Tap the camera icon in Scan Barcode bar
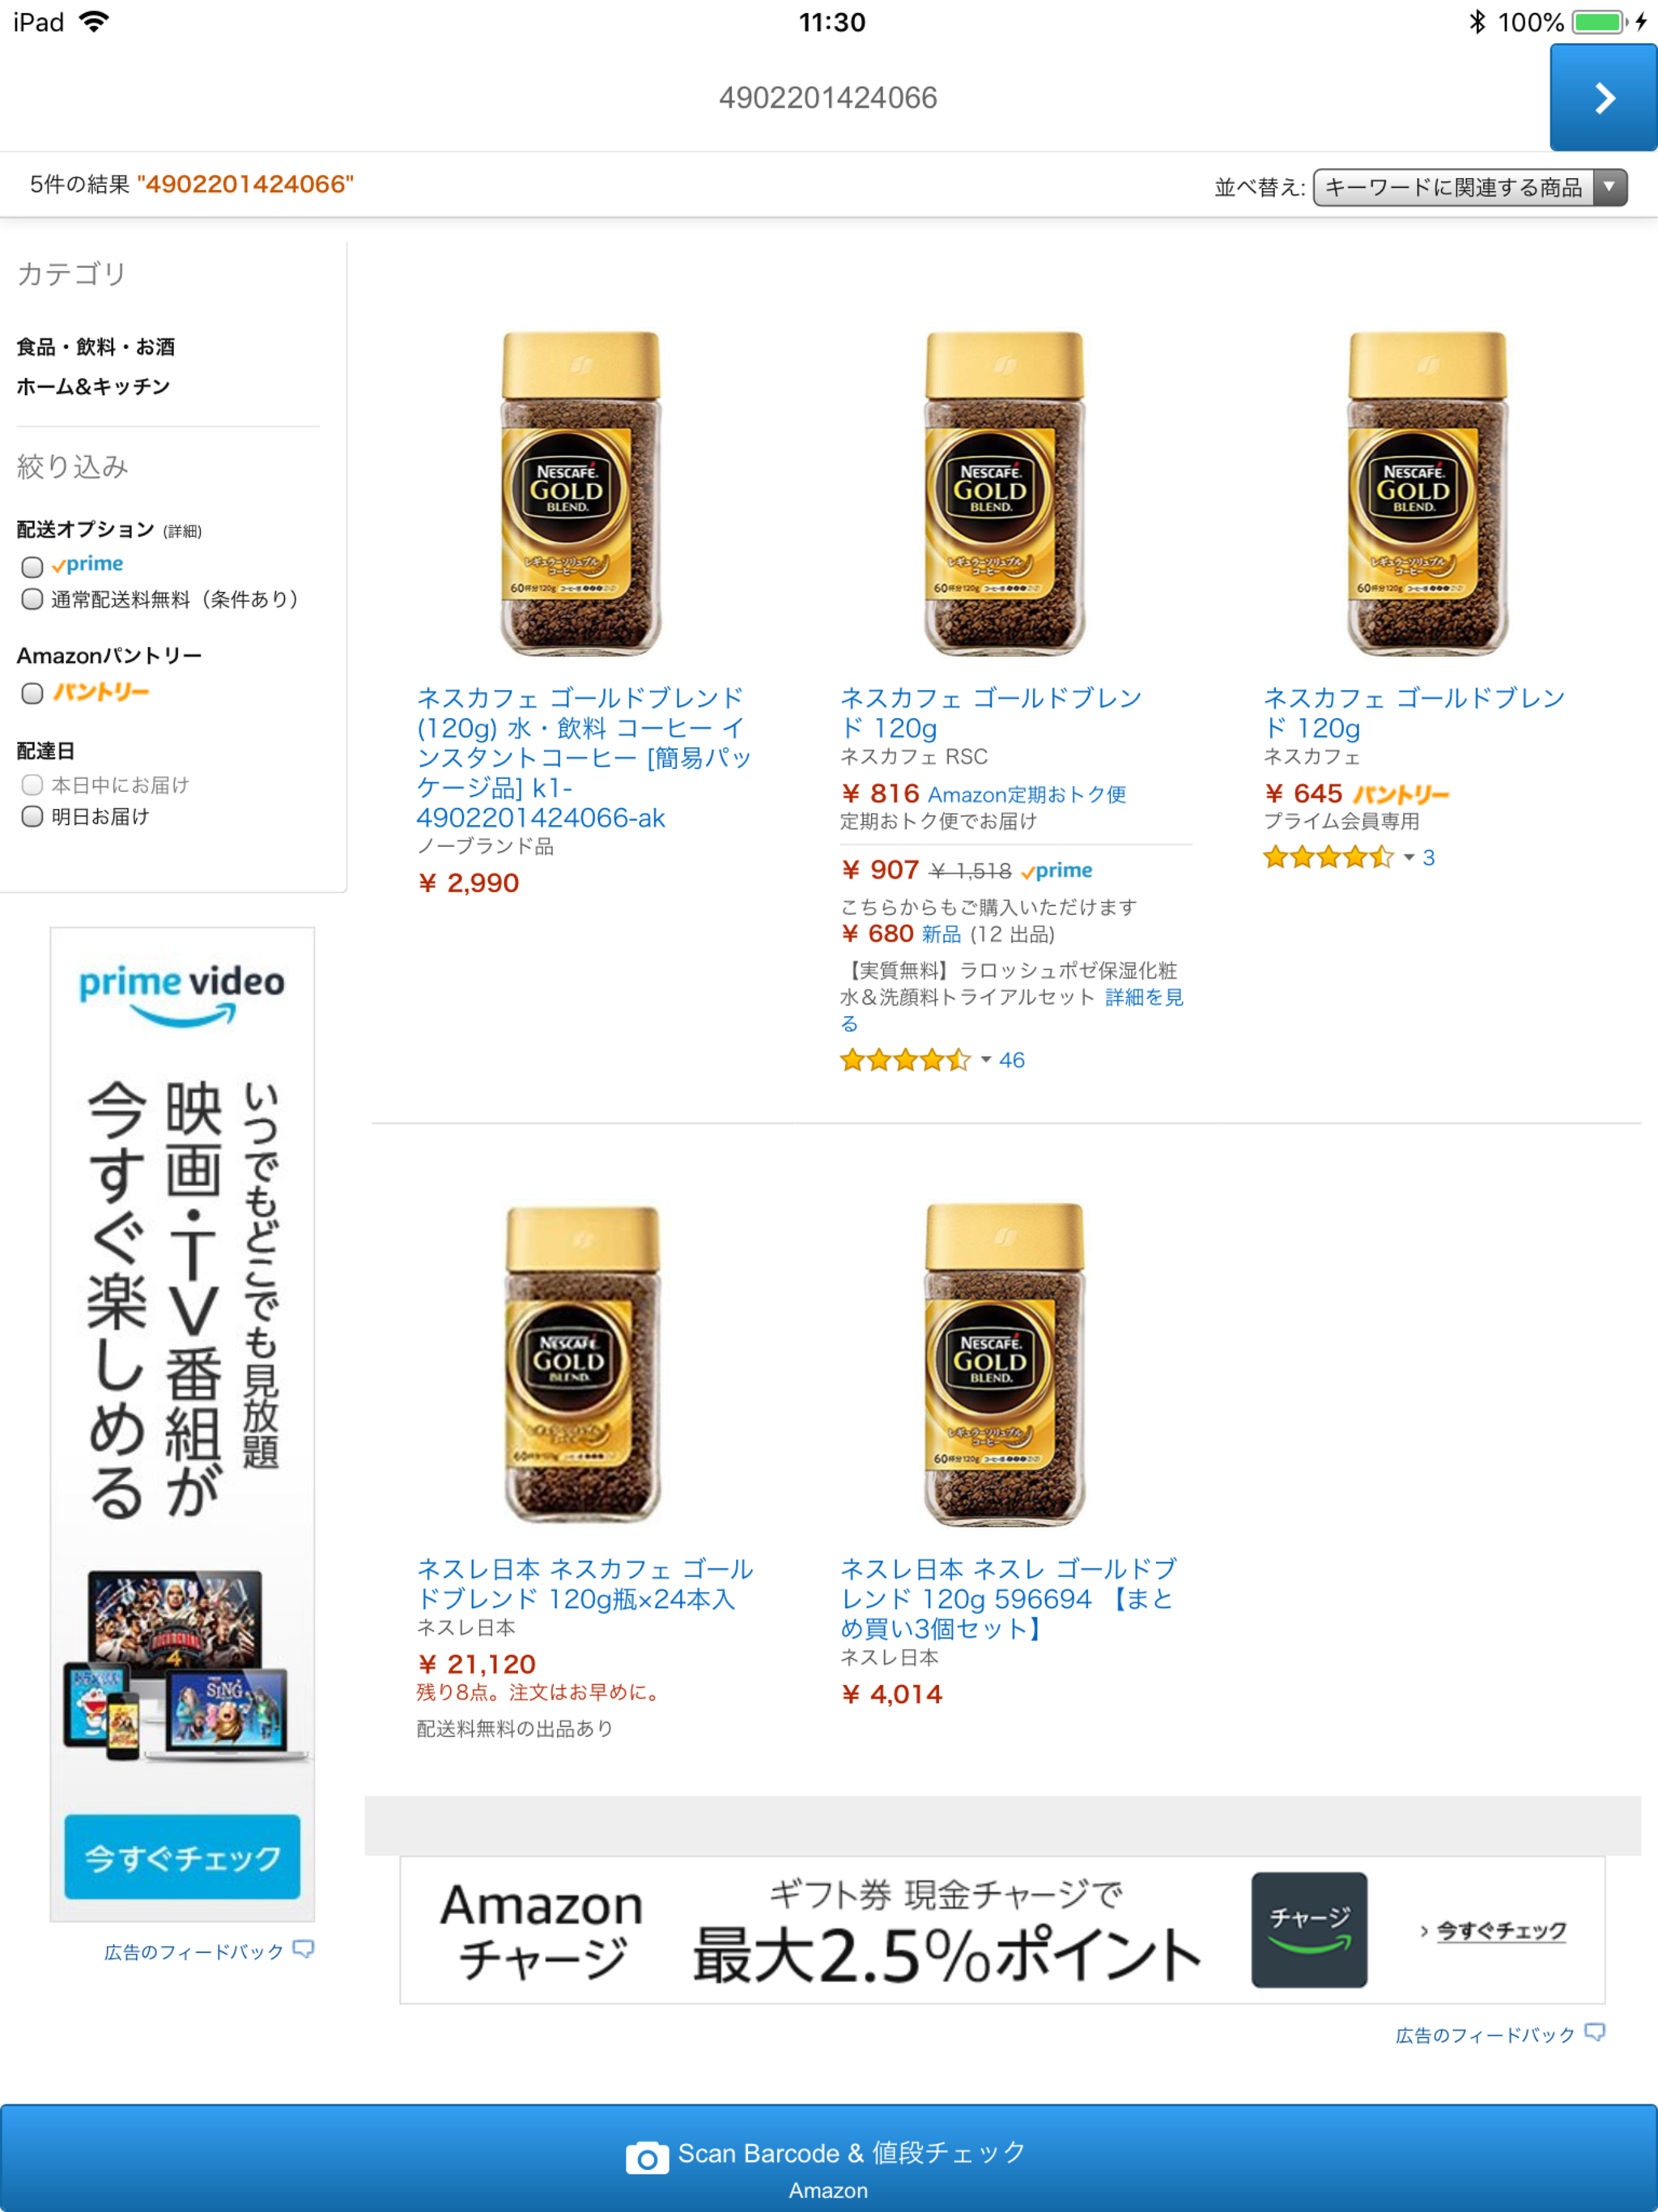This screenshot has height=2212, width=1658. click(647, 2158)
